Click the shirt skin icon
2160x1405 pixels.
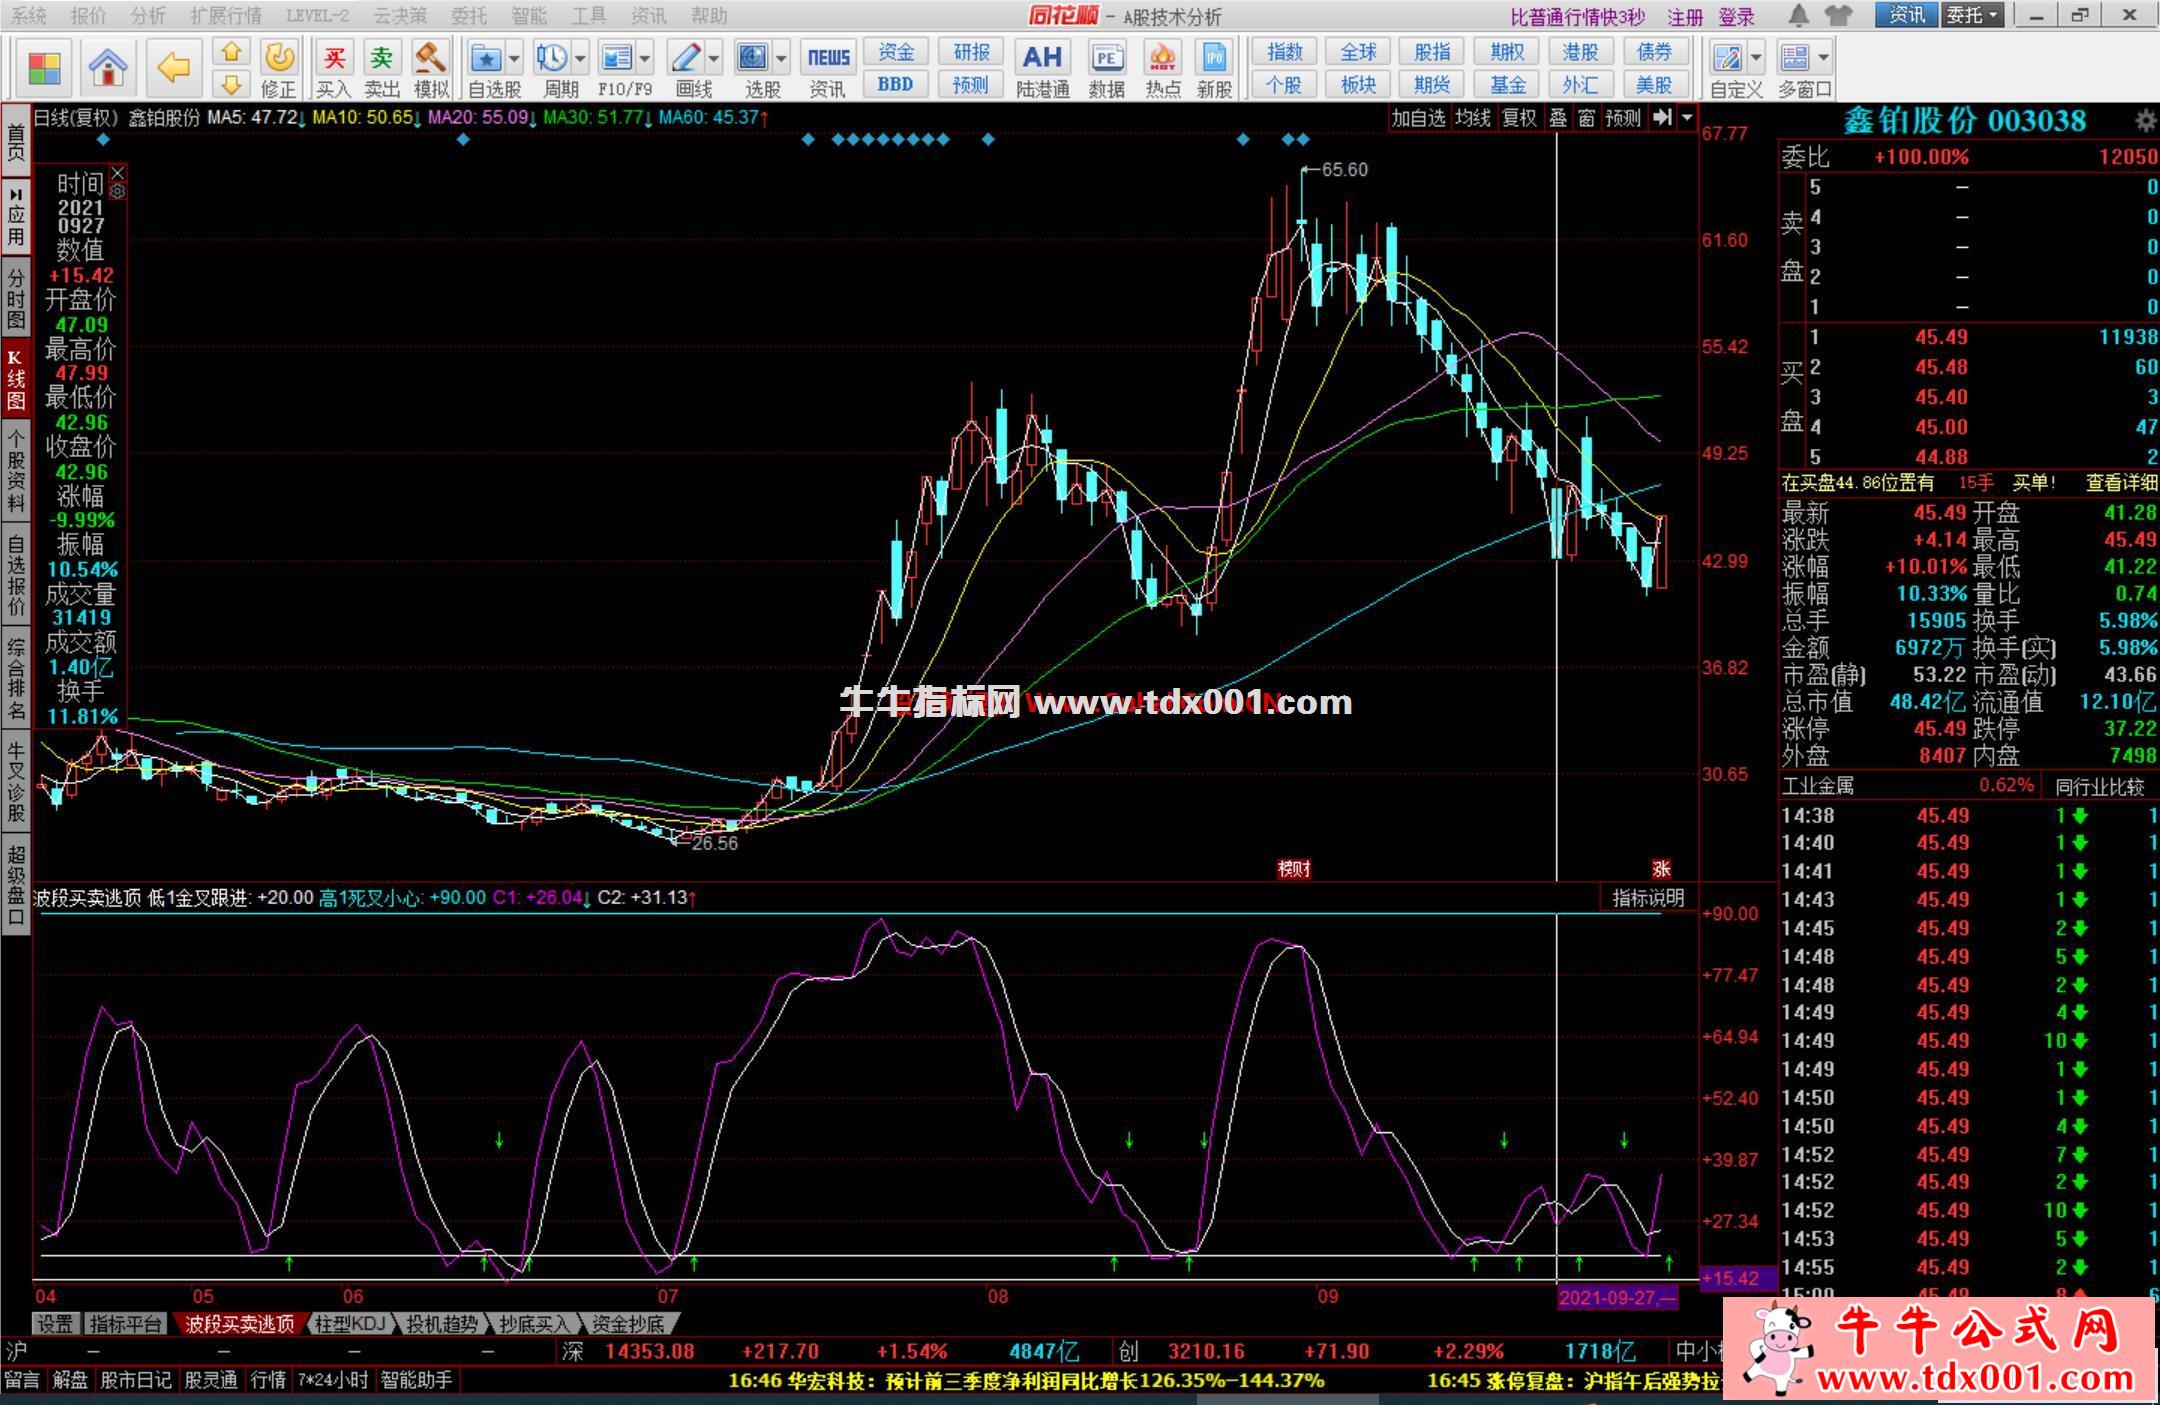point(1838,15)
